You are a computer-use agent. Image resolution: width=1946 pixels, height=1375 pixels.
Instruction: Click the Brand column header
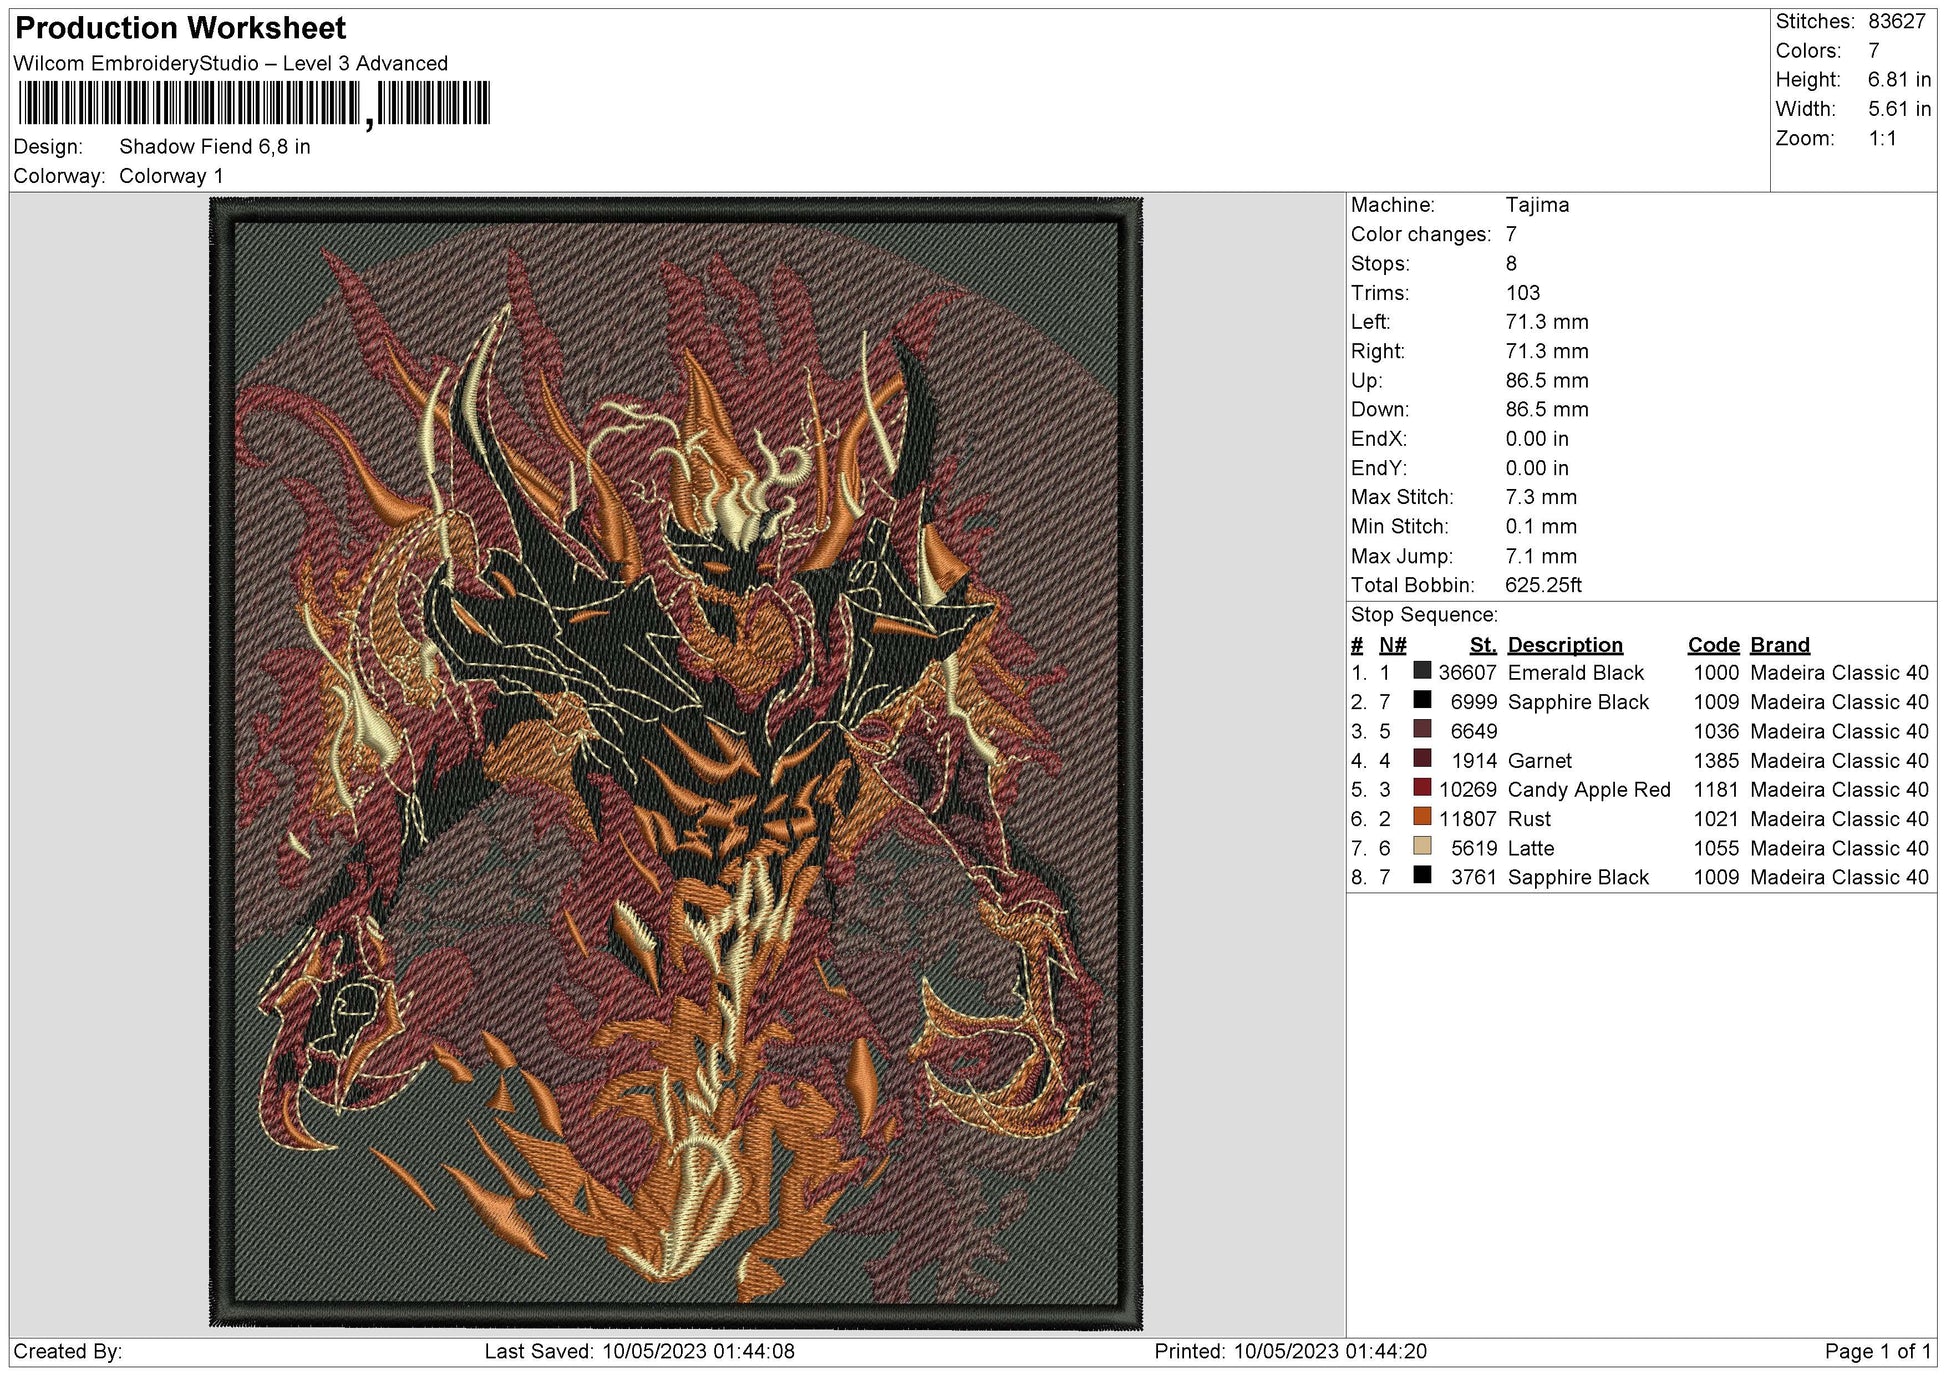pos(1778,645)
